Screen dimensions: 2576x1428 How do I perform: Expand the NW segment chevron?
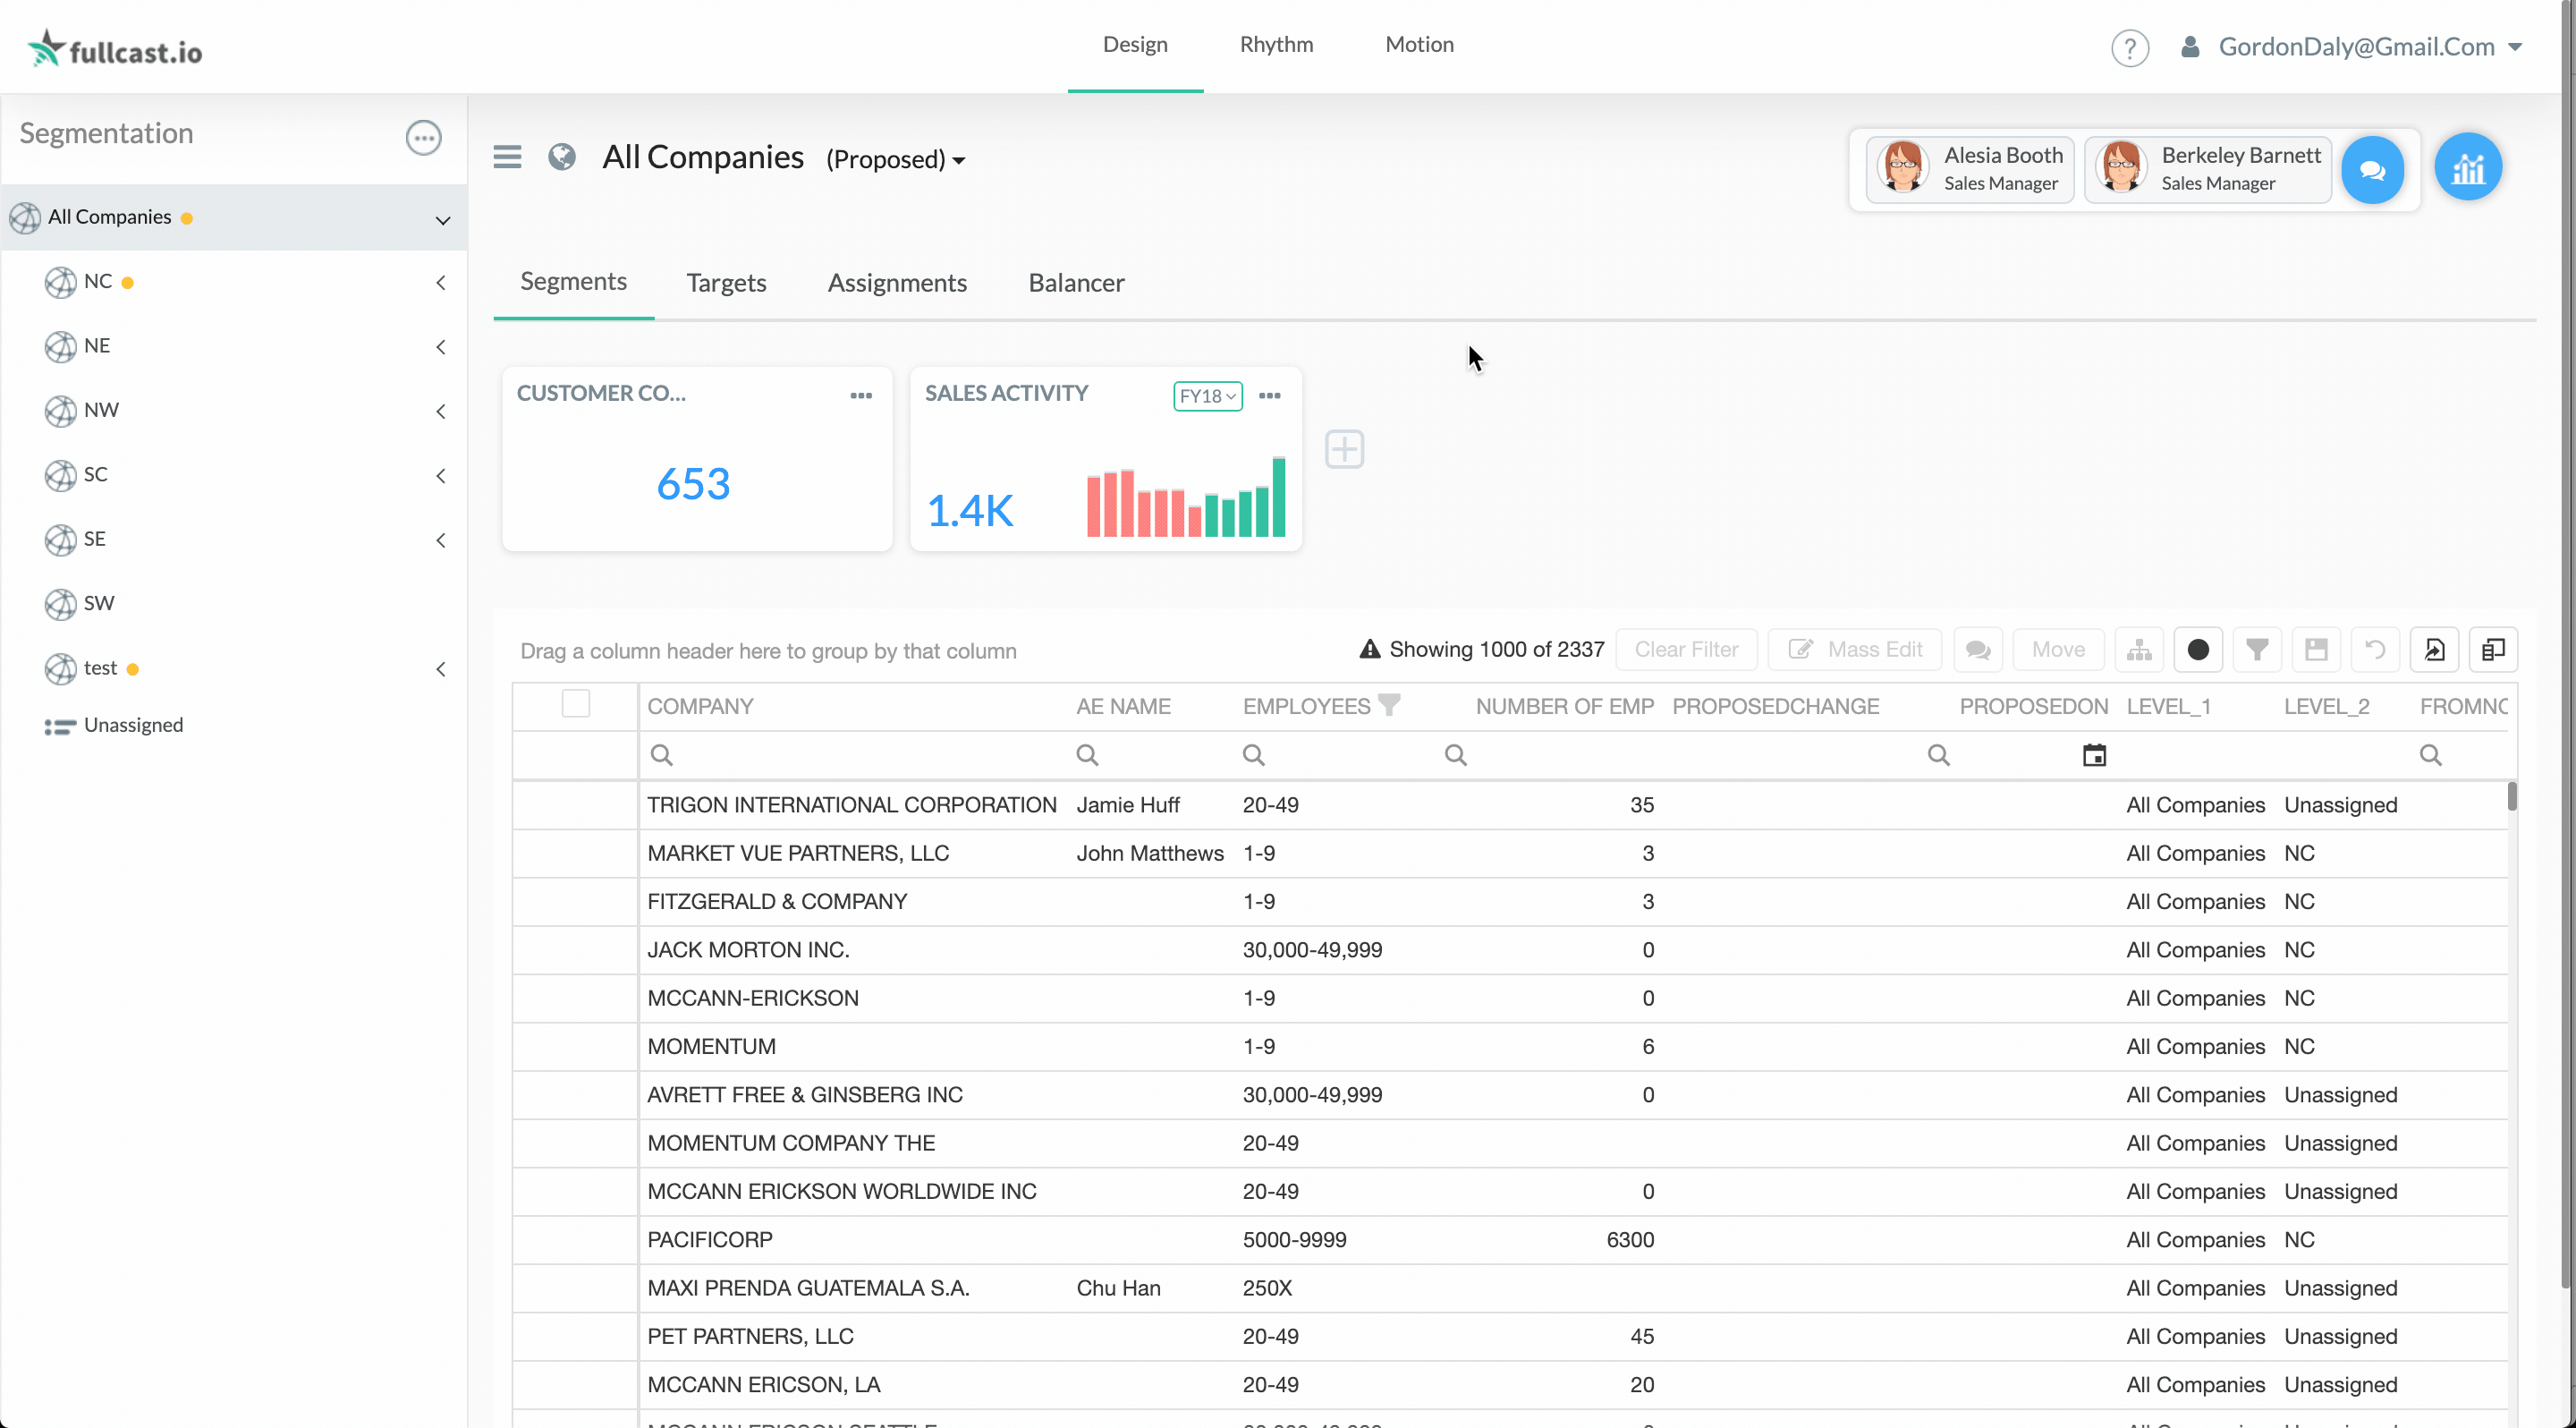[x=441, y=412]
